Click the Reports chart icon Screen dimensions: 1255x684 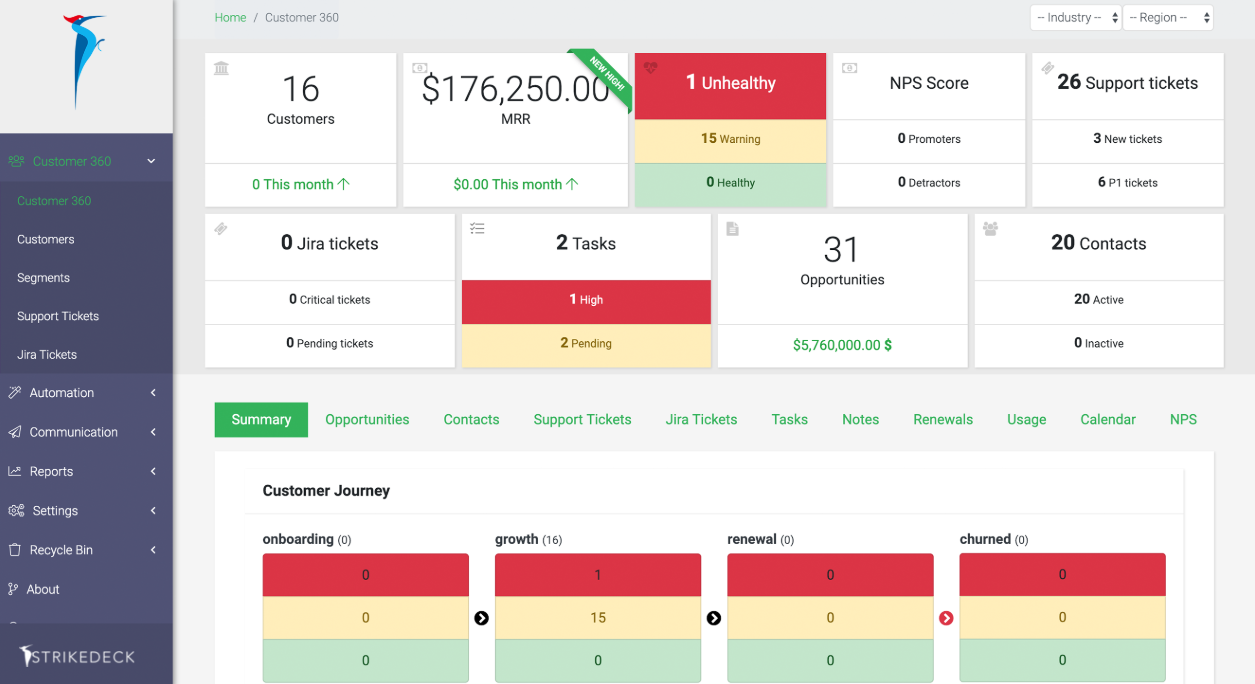point(15,471)
